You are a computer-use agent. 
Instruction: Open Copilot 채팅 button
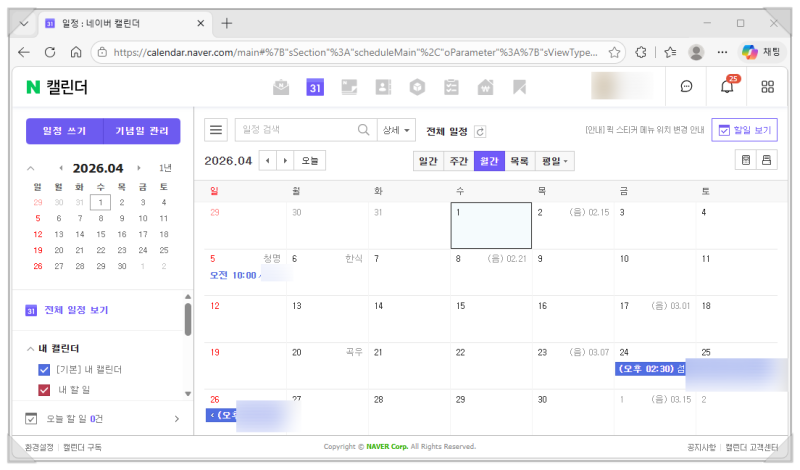[x=761, y=52]
